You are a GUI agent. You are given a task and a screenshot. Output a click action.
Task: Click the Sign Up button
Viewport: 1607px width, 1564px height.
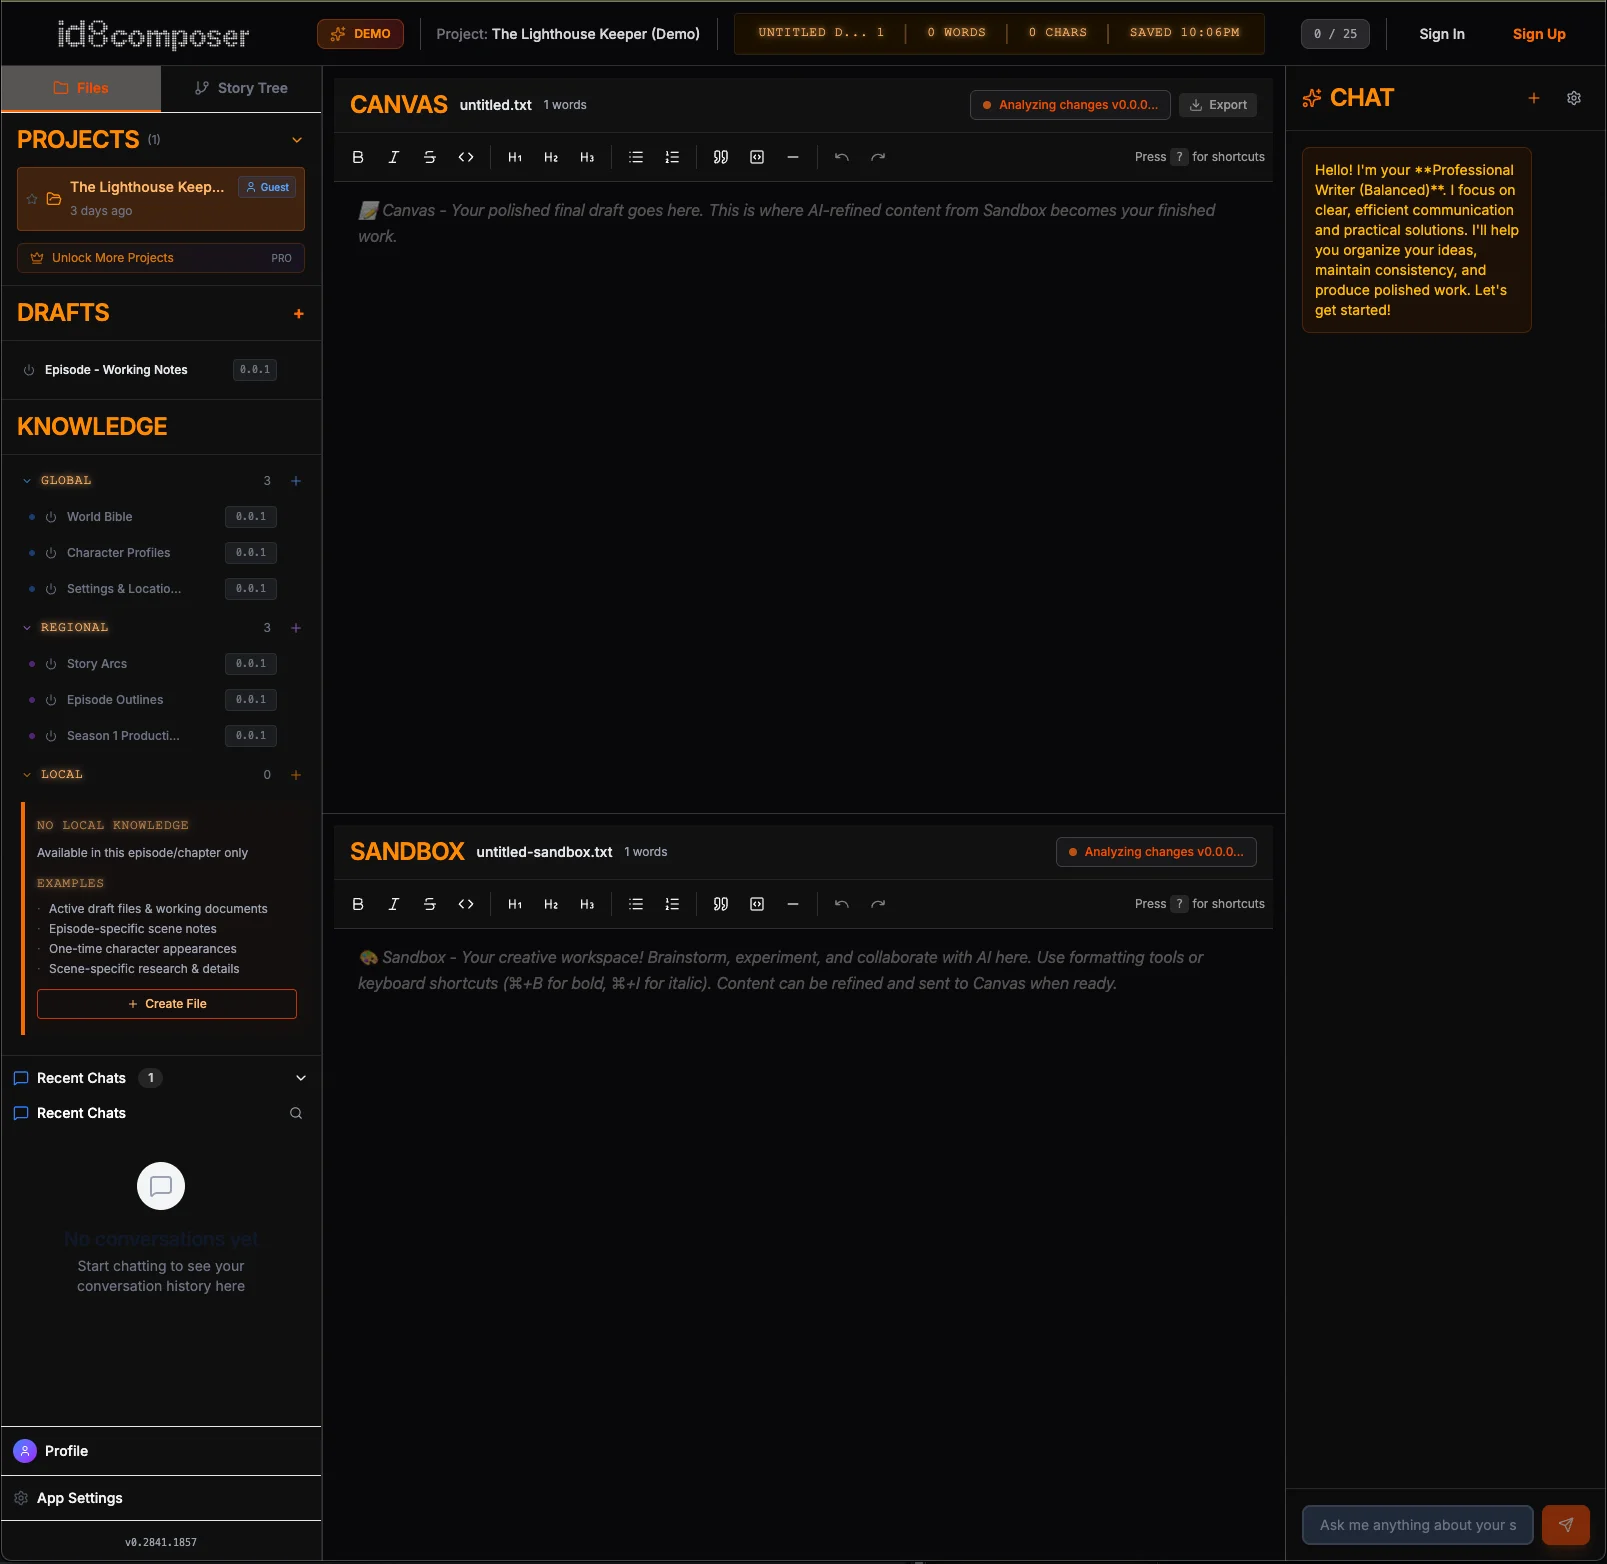click(1539, 33)
